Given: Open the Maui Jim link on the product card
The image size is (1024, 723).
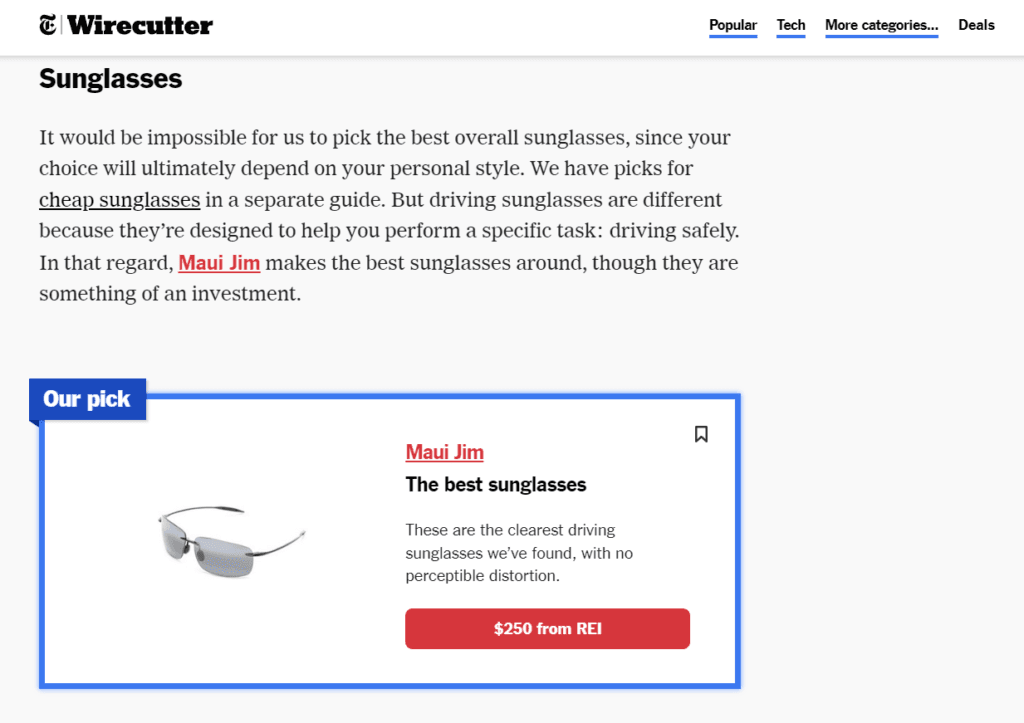Looking at the screenshot, I should click(444, 452).
